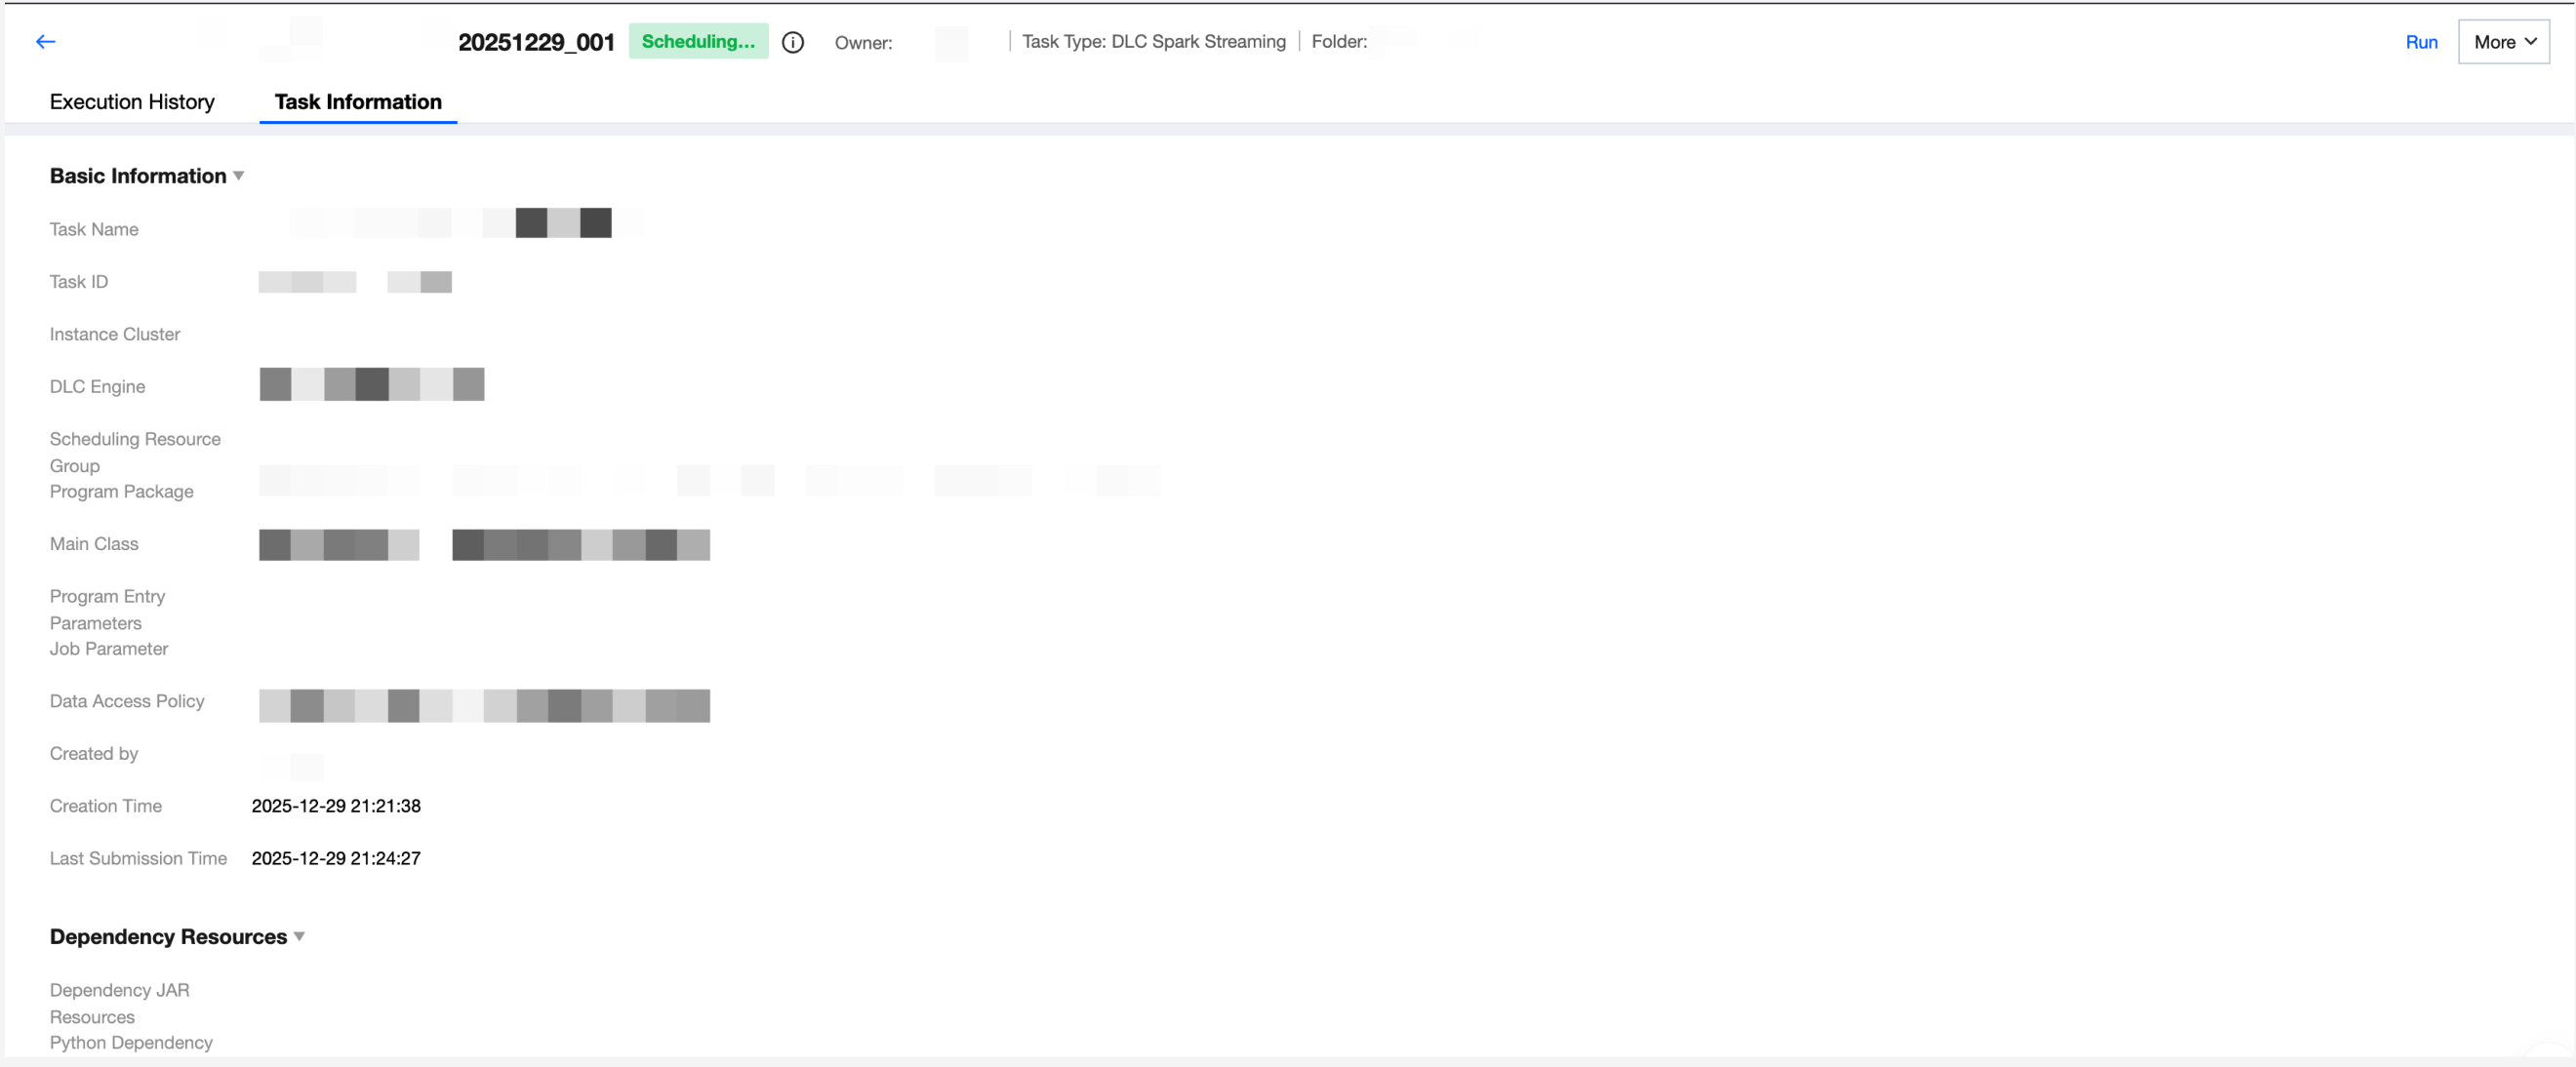Viewport: 2576px width, 1067px height.
Task: Click the Folder label in header
Action: pos(1339,41)
